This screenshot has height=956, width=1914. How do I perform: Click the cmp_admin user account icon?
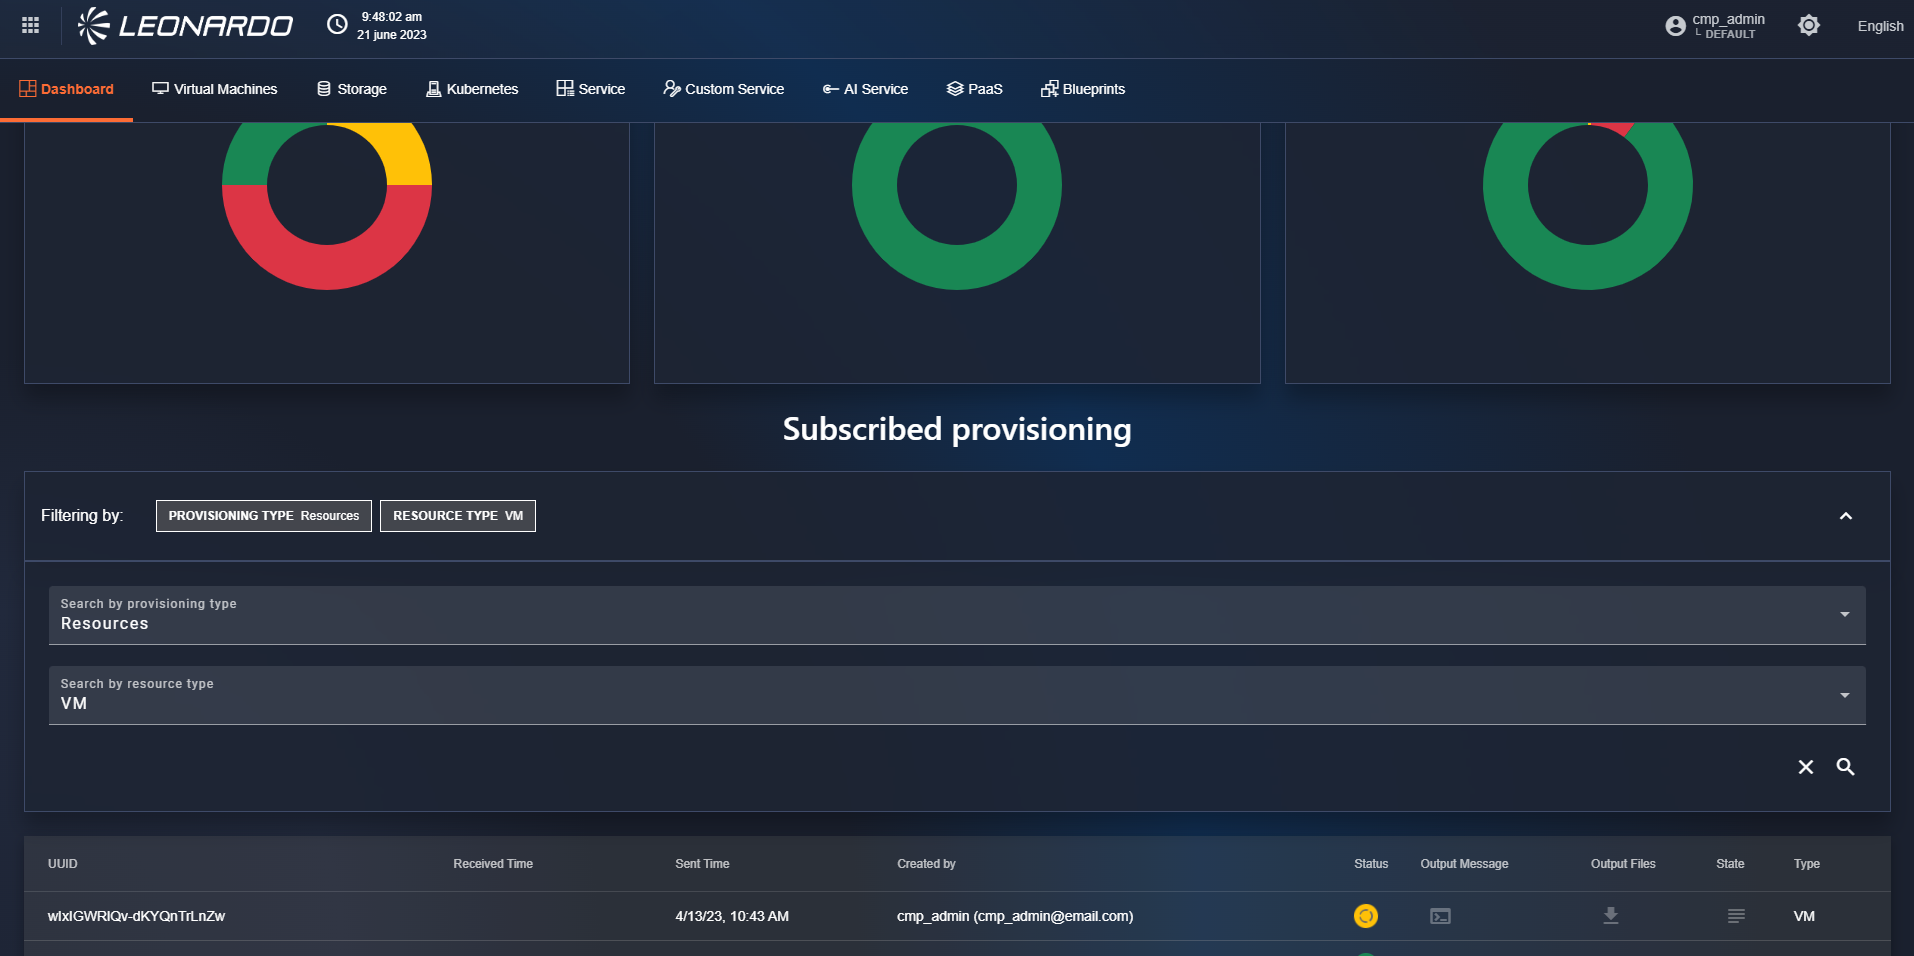[x=1675, y=26]
